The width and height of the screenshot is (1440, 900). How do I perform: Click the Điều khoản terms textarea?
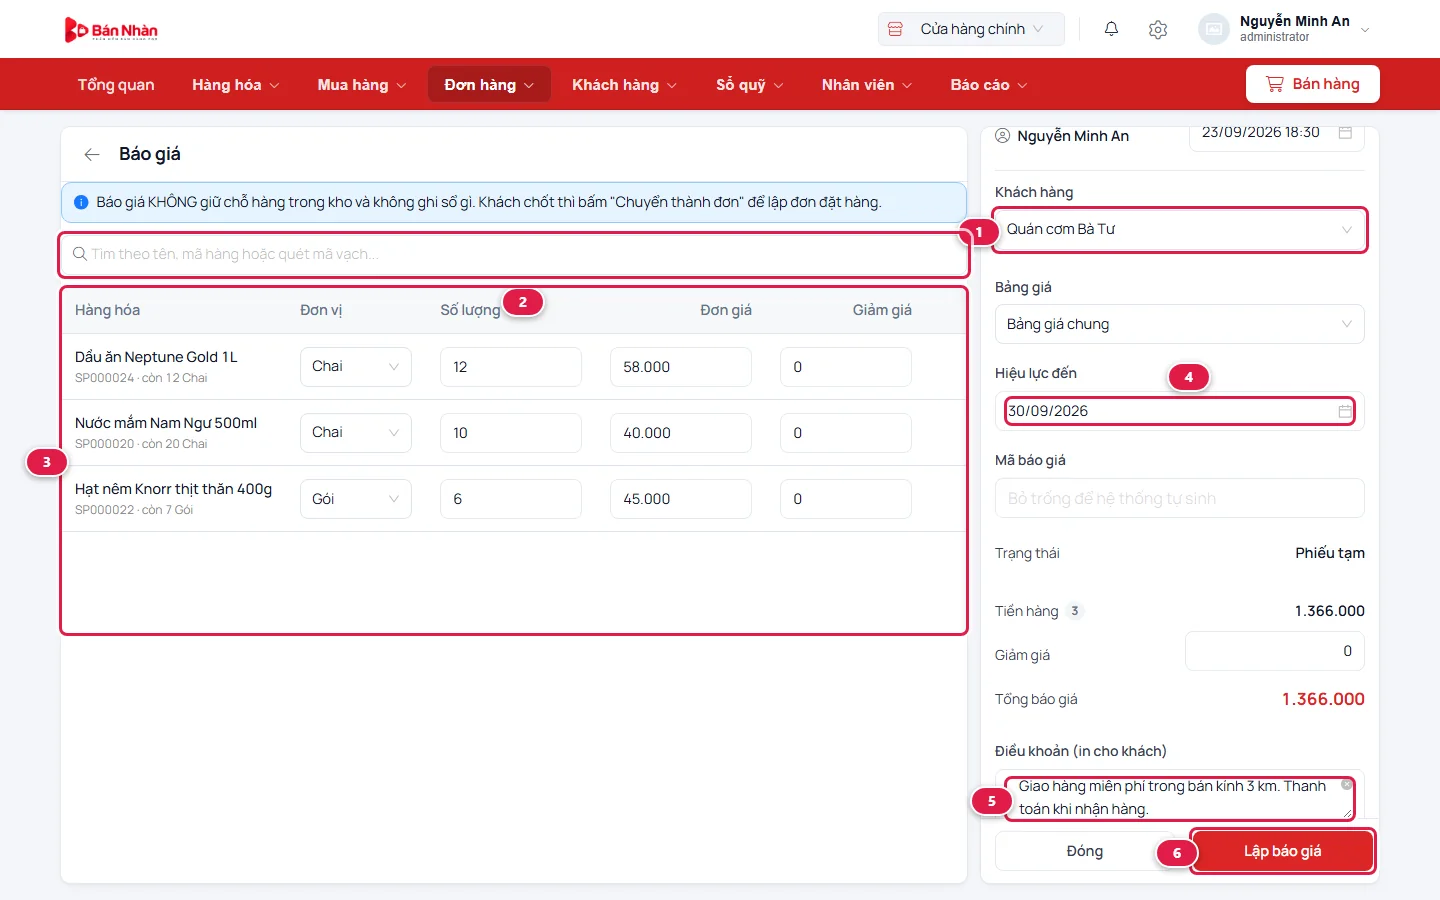(1180, 797)
